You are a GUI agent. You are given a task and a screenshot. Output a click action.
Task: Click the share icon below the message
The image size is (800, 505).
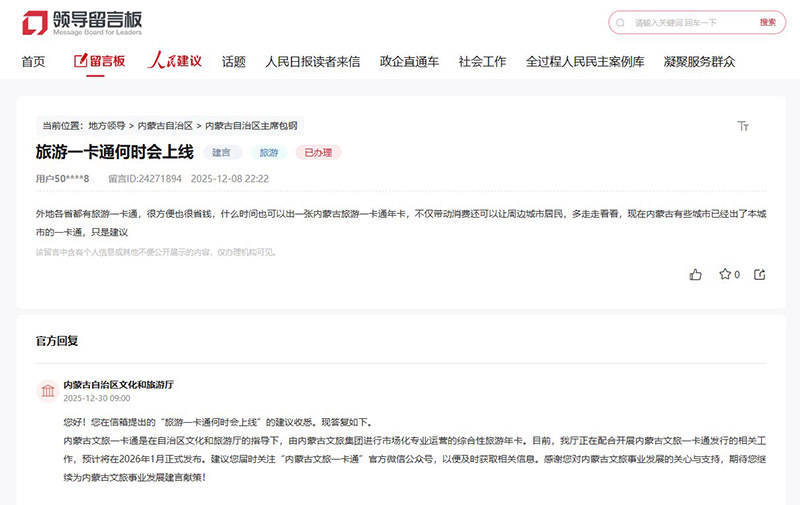(x=760, y=274)
